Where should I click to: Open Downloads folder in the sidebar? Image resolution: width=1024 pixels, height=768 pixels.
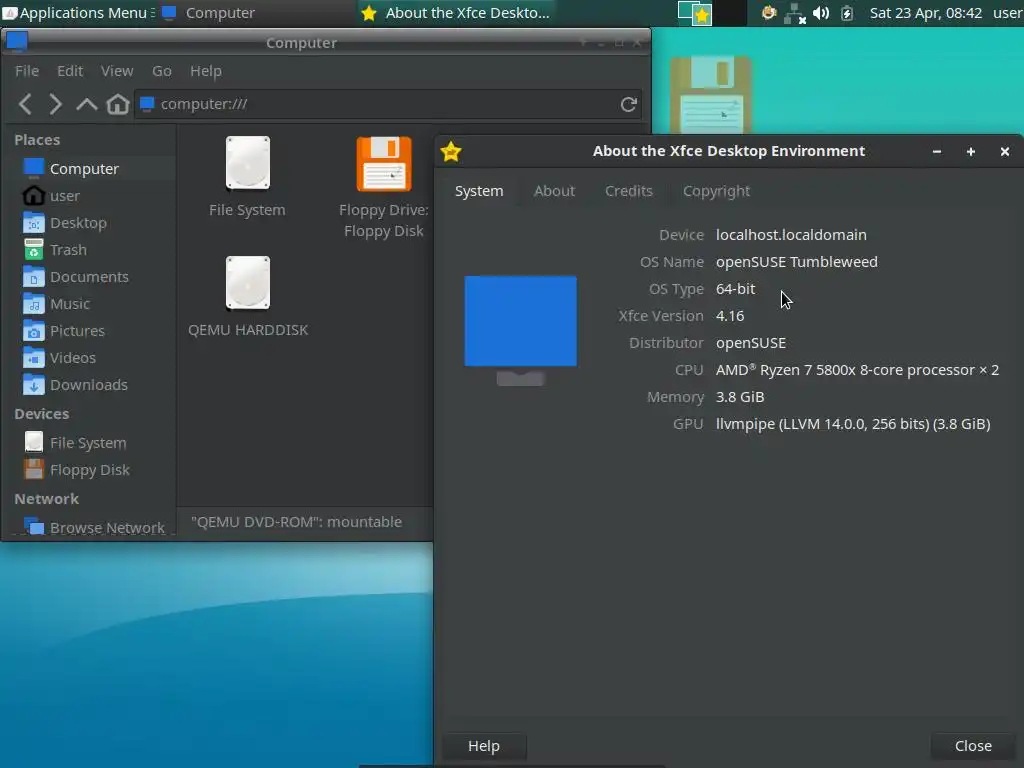click(89, 385)
